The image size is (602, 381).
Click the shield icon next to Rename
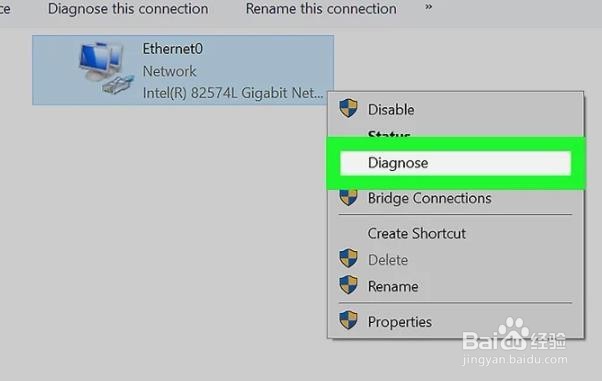coord(348,285)
